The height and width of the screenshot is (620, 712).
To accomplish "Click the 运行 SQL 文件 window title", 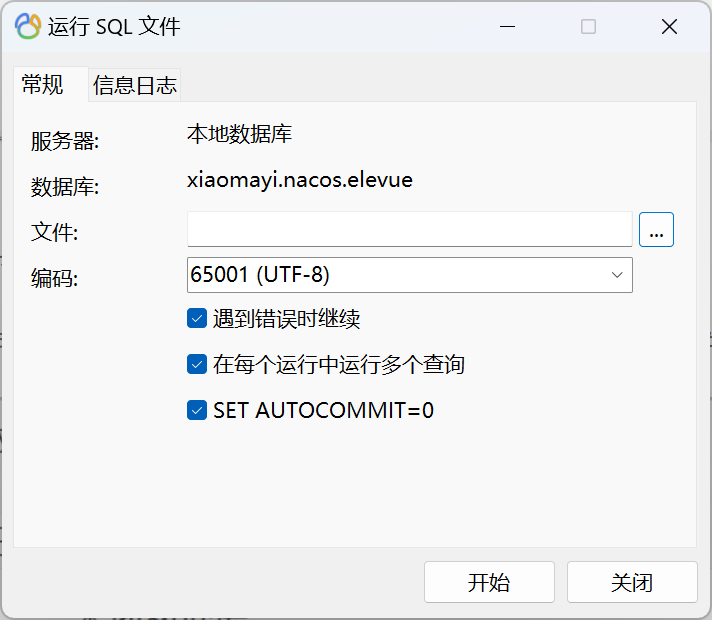I will (x=114, y=26).
